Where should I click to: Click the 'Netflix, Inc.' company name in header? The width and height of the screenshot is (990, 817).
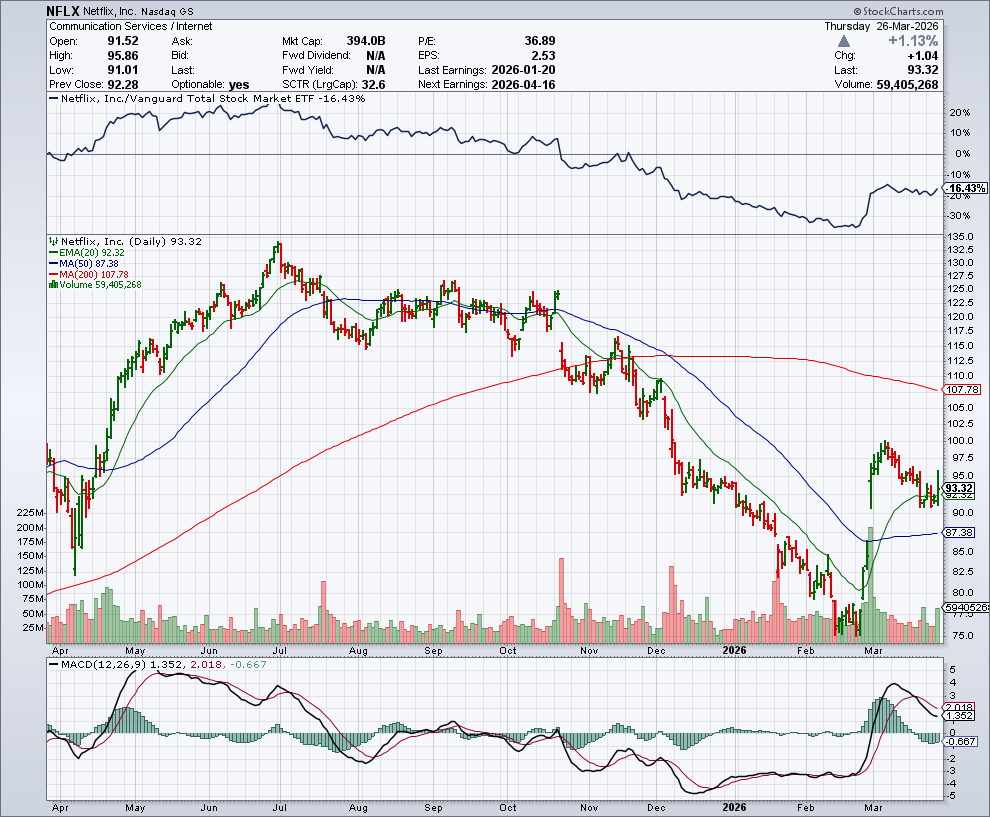pos(110,11)
